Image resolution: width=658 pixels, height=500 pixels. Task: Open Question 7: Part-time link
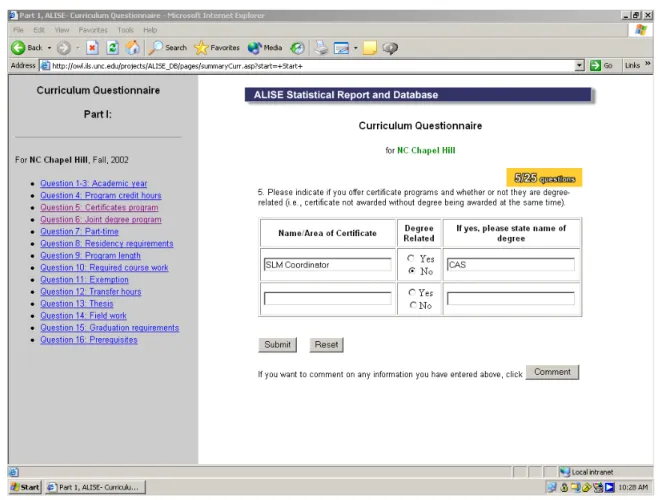click(x=79, y=232)
